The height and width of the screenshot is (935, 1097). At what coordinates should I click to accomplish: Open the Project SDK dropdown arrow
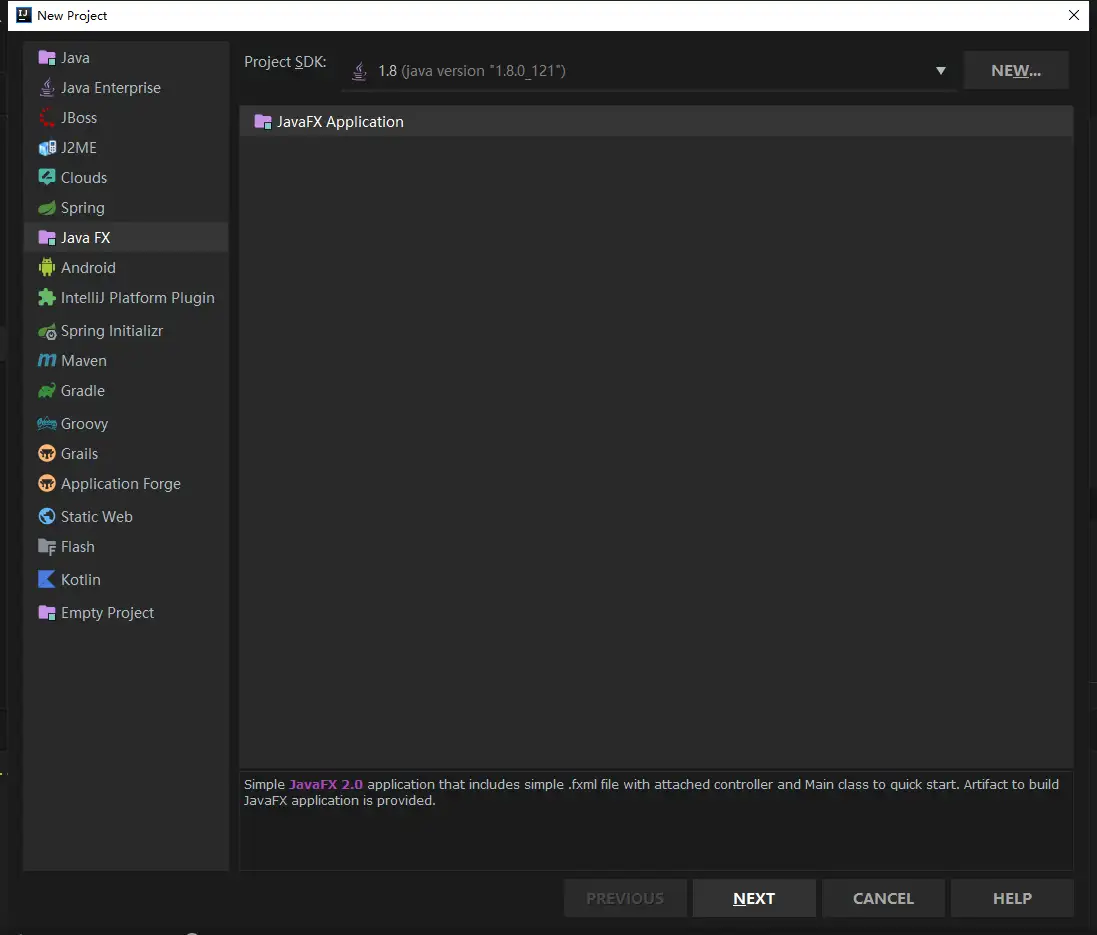coord(940,71)
